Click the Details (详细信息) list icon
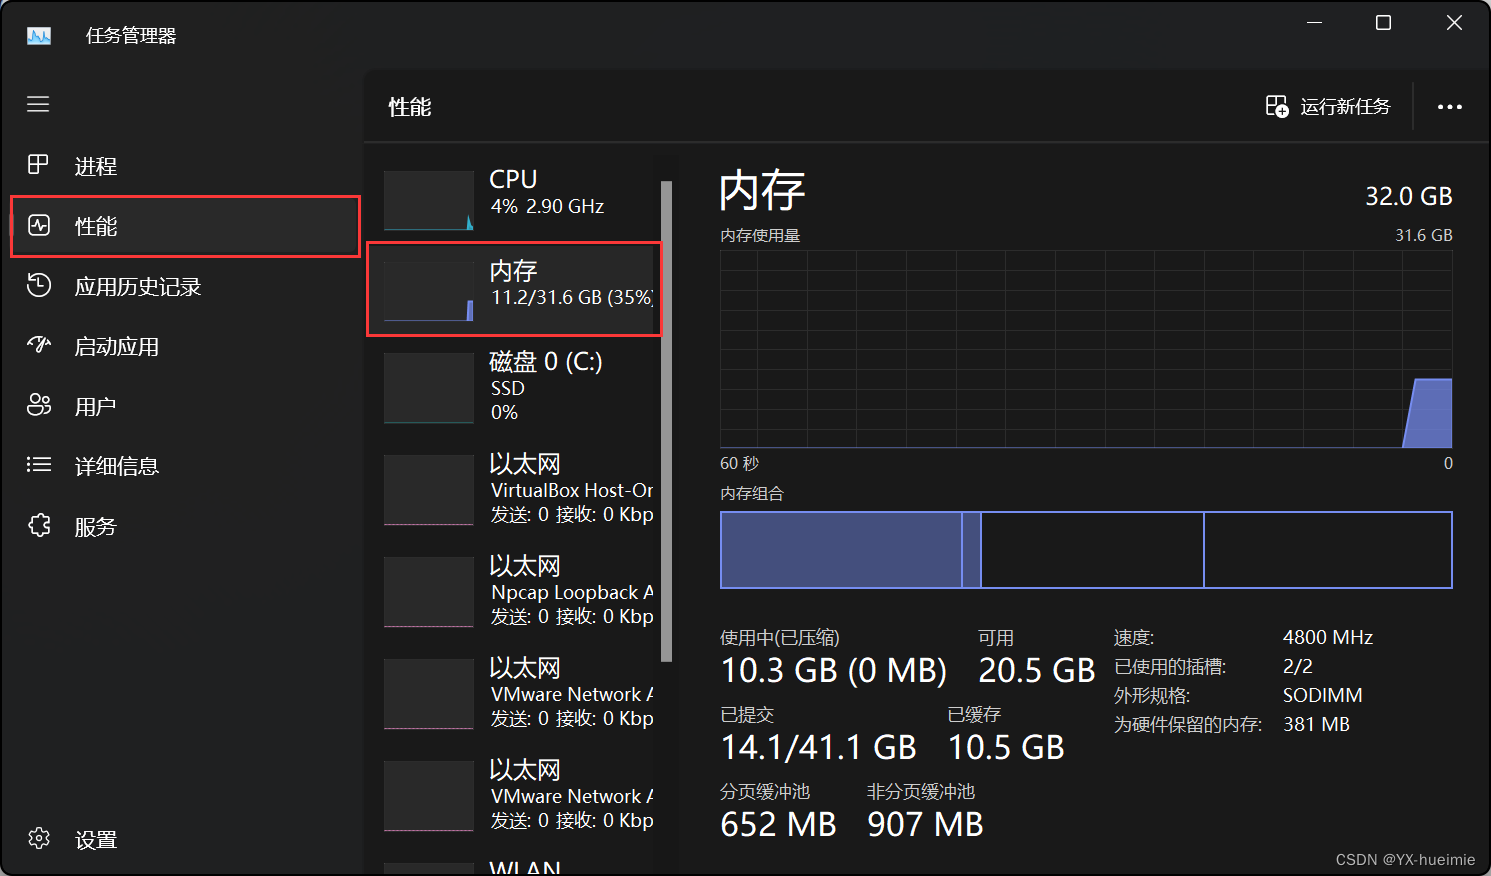This screenshot has width=1491, height=876. 39,464
